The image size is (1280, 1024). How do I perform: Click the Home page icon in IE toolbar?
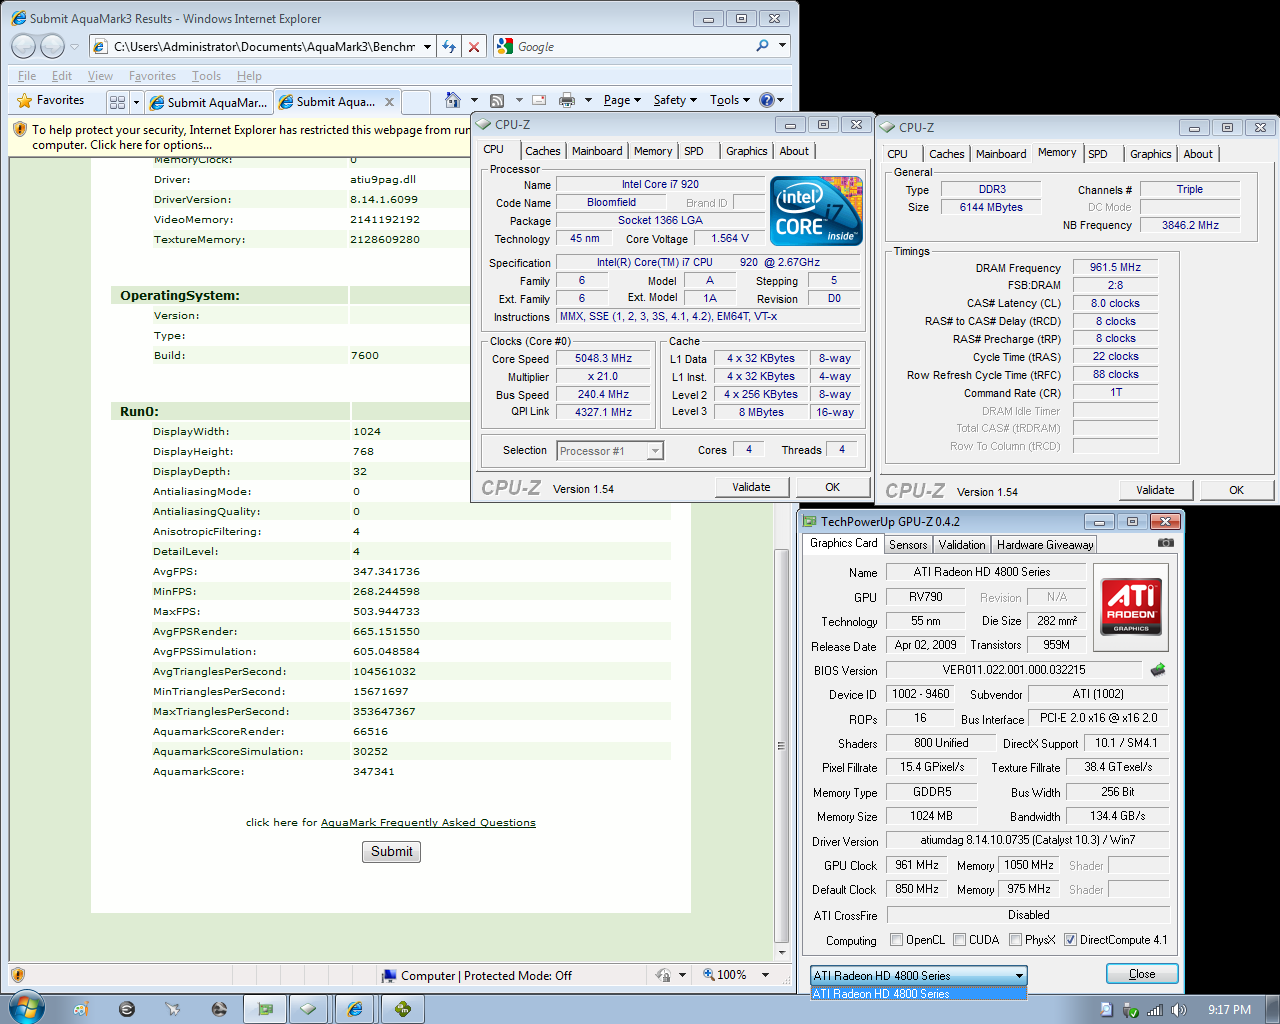(x=453, y=100)
